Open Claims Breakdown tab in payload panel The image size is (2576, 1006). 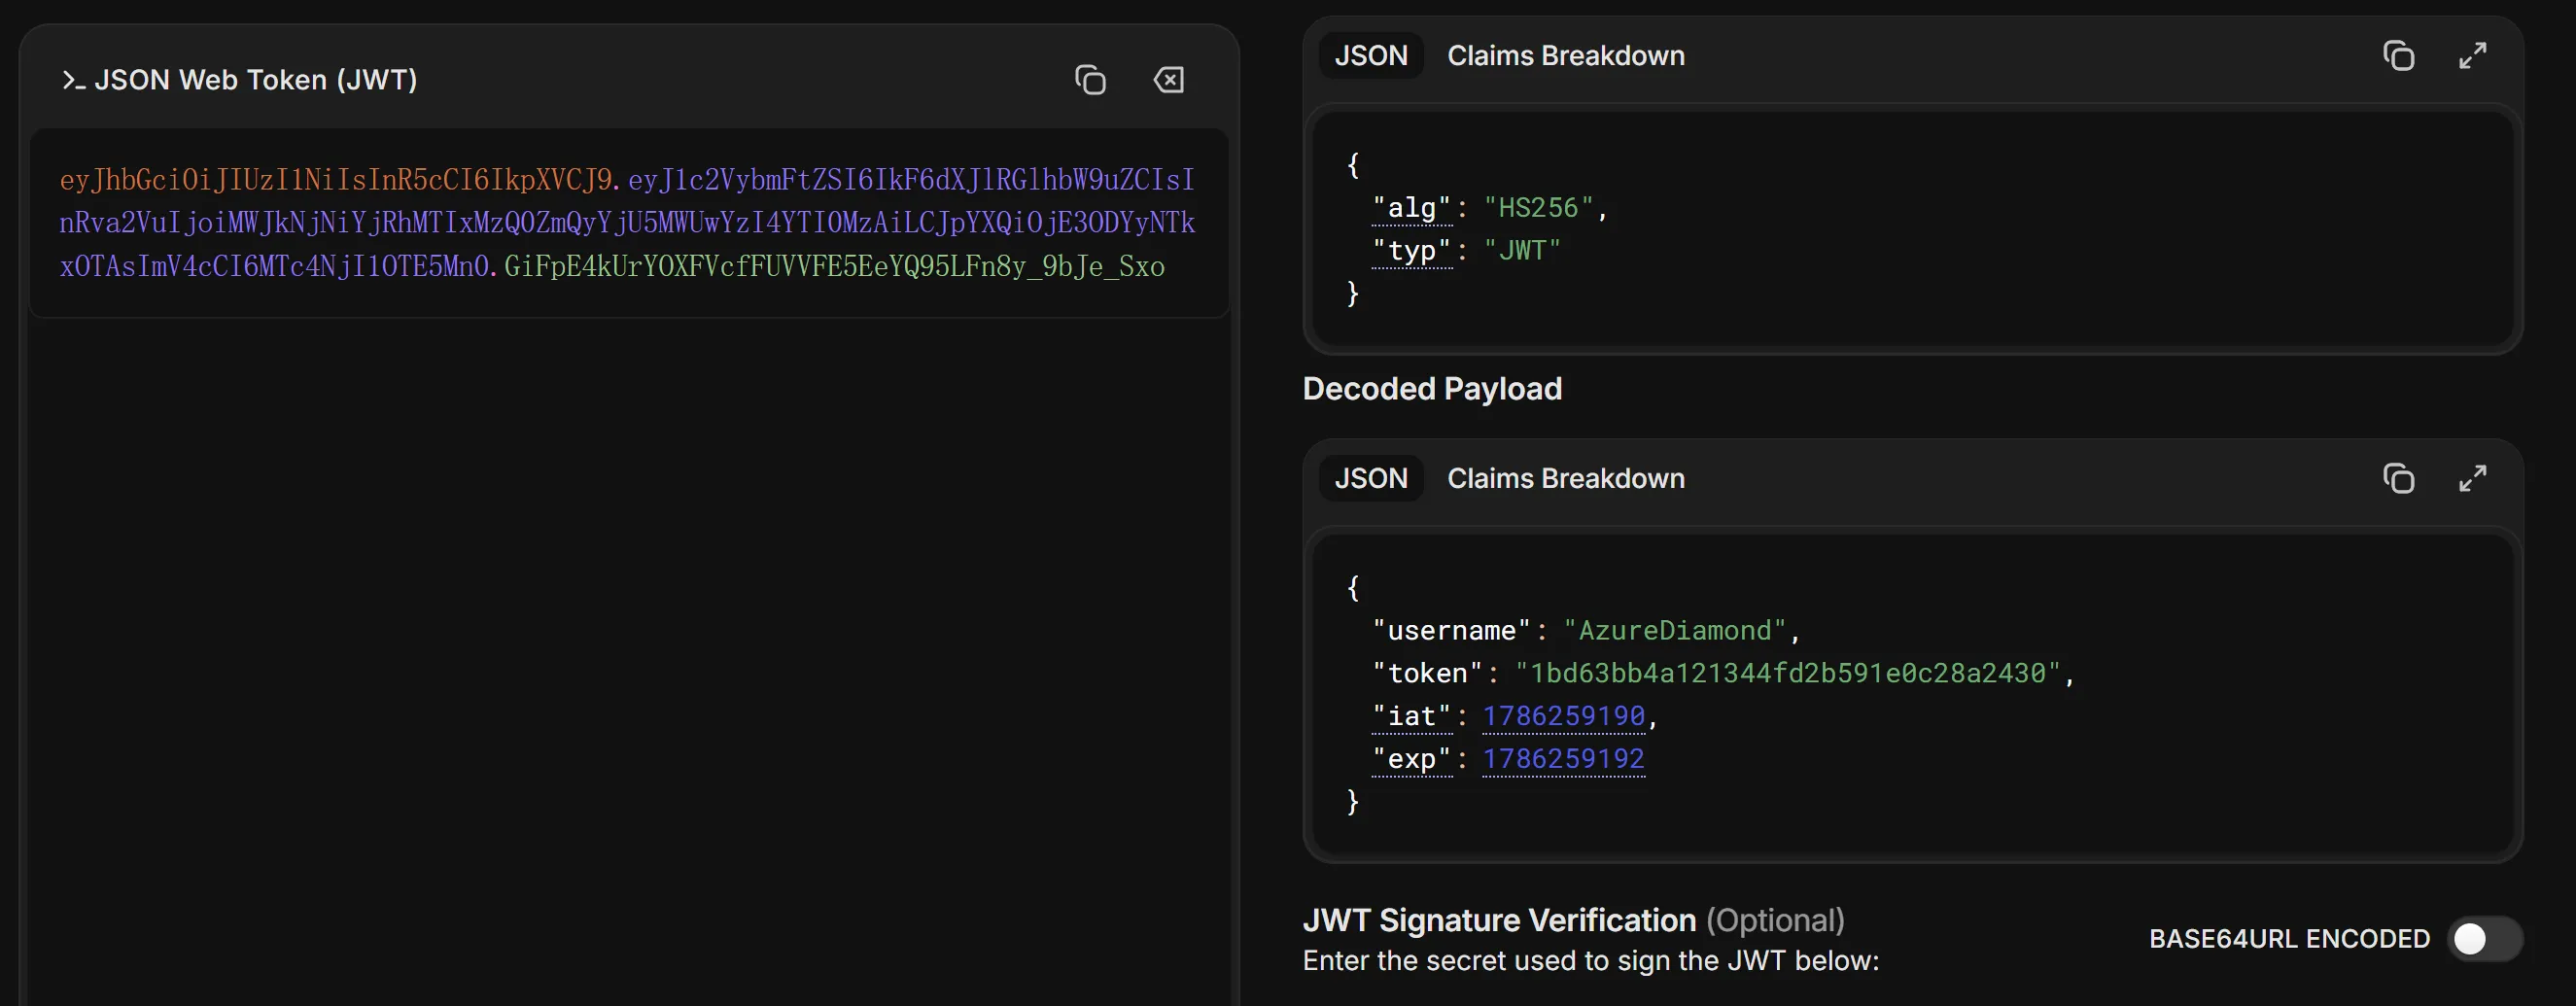[1566, 479]
